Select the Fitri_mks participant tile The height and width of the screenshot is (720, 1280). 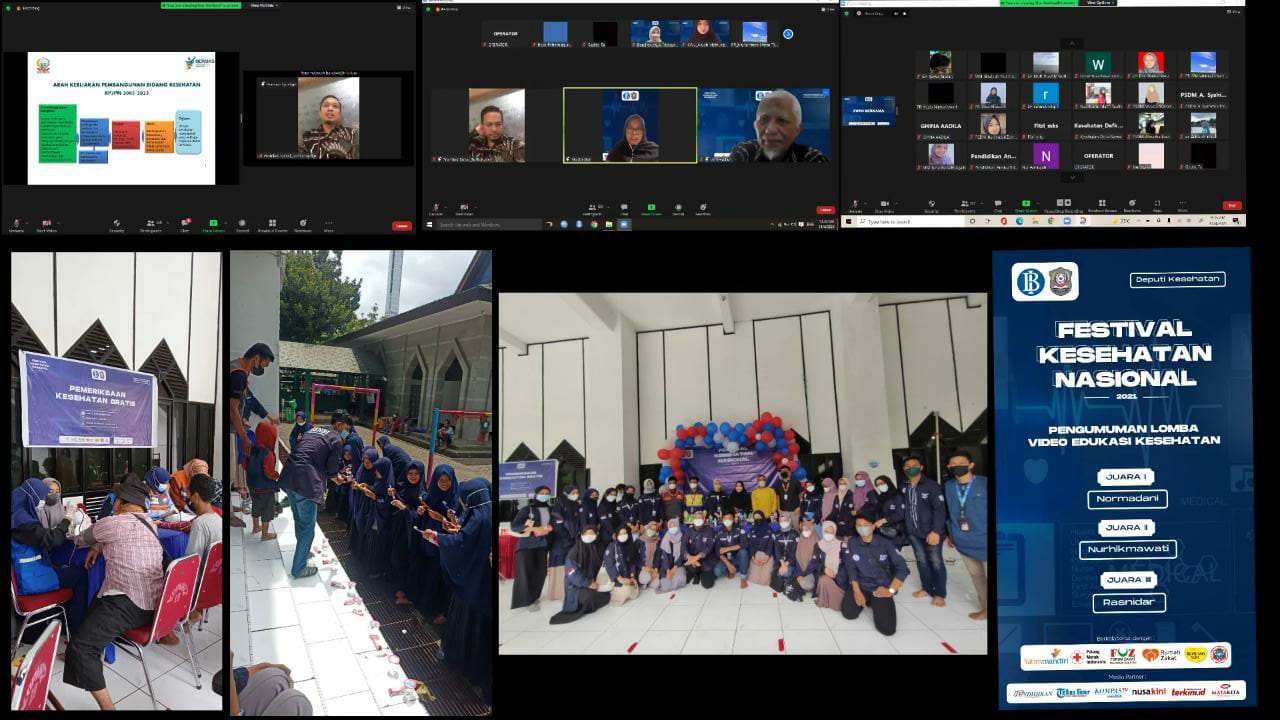pos(1045,127)
